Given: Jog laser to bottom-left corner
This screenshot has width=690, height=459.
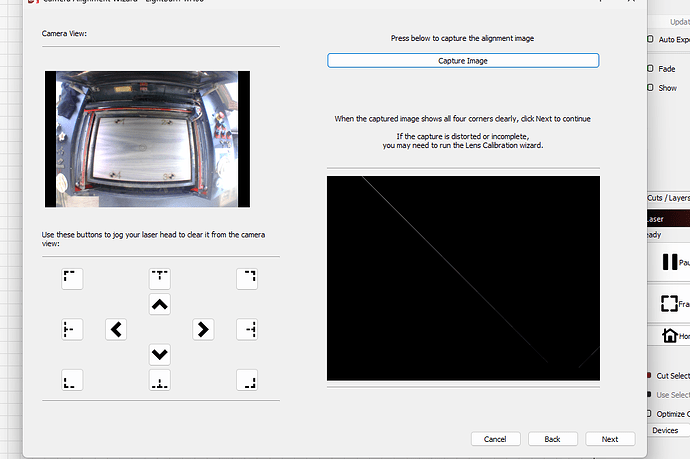Looking at the screenshot, I should point(72,380).
